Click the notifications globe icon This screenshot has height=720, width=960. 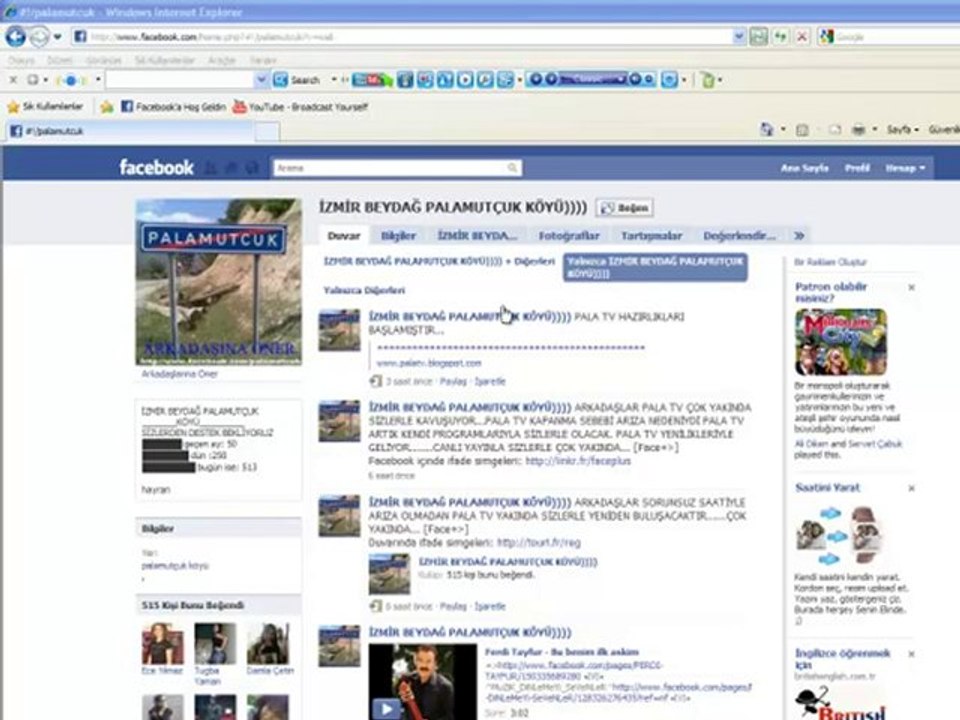[252, 168]
